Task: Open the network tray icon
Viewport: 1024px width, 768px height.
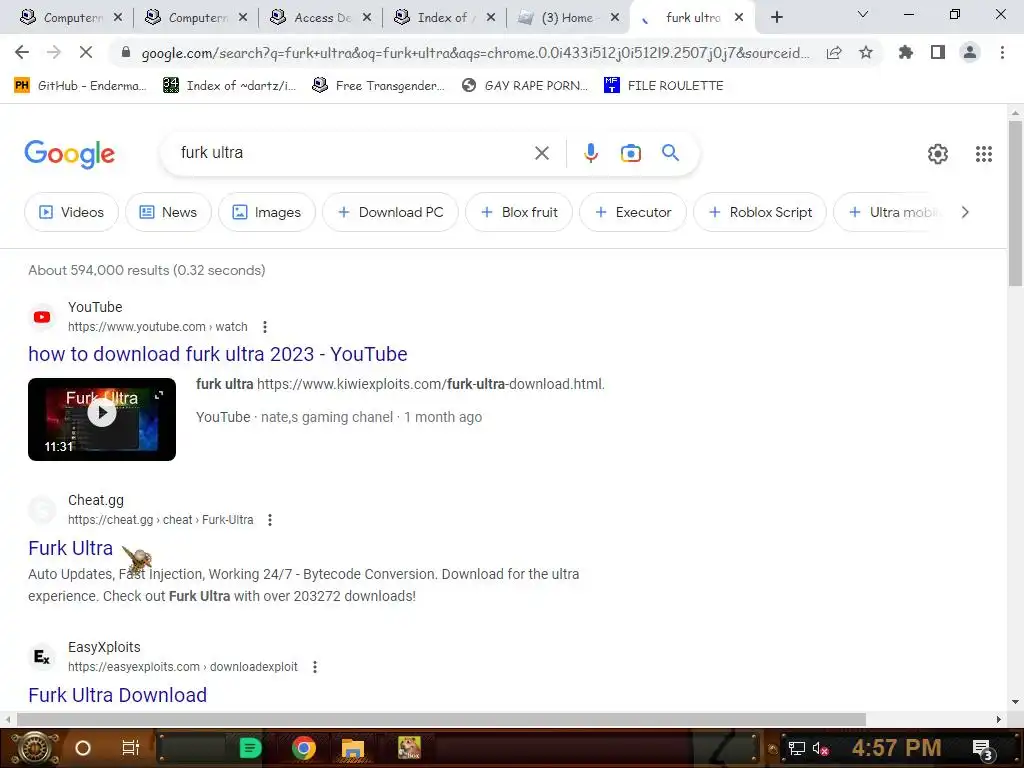Action: 797,748
